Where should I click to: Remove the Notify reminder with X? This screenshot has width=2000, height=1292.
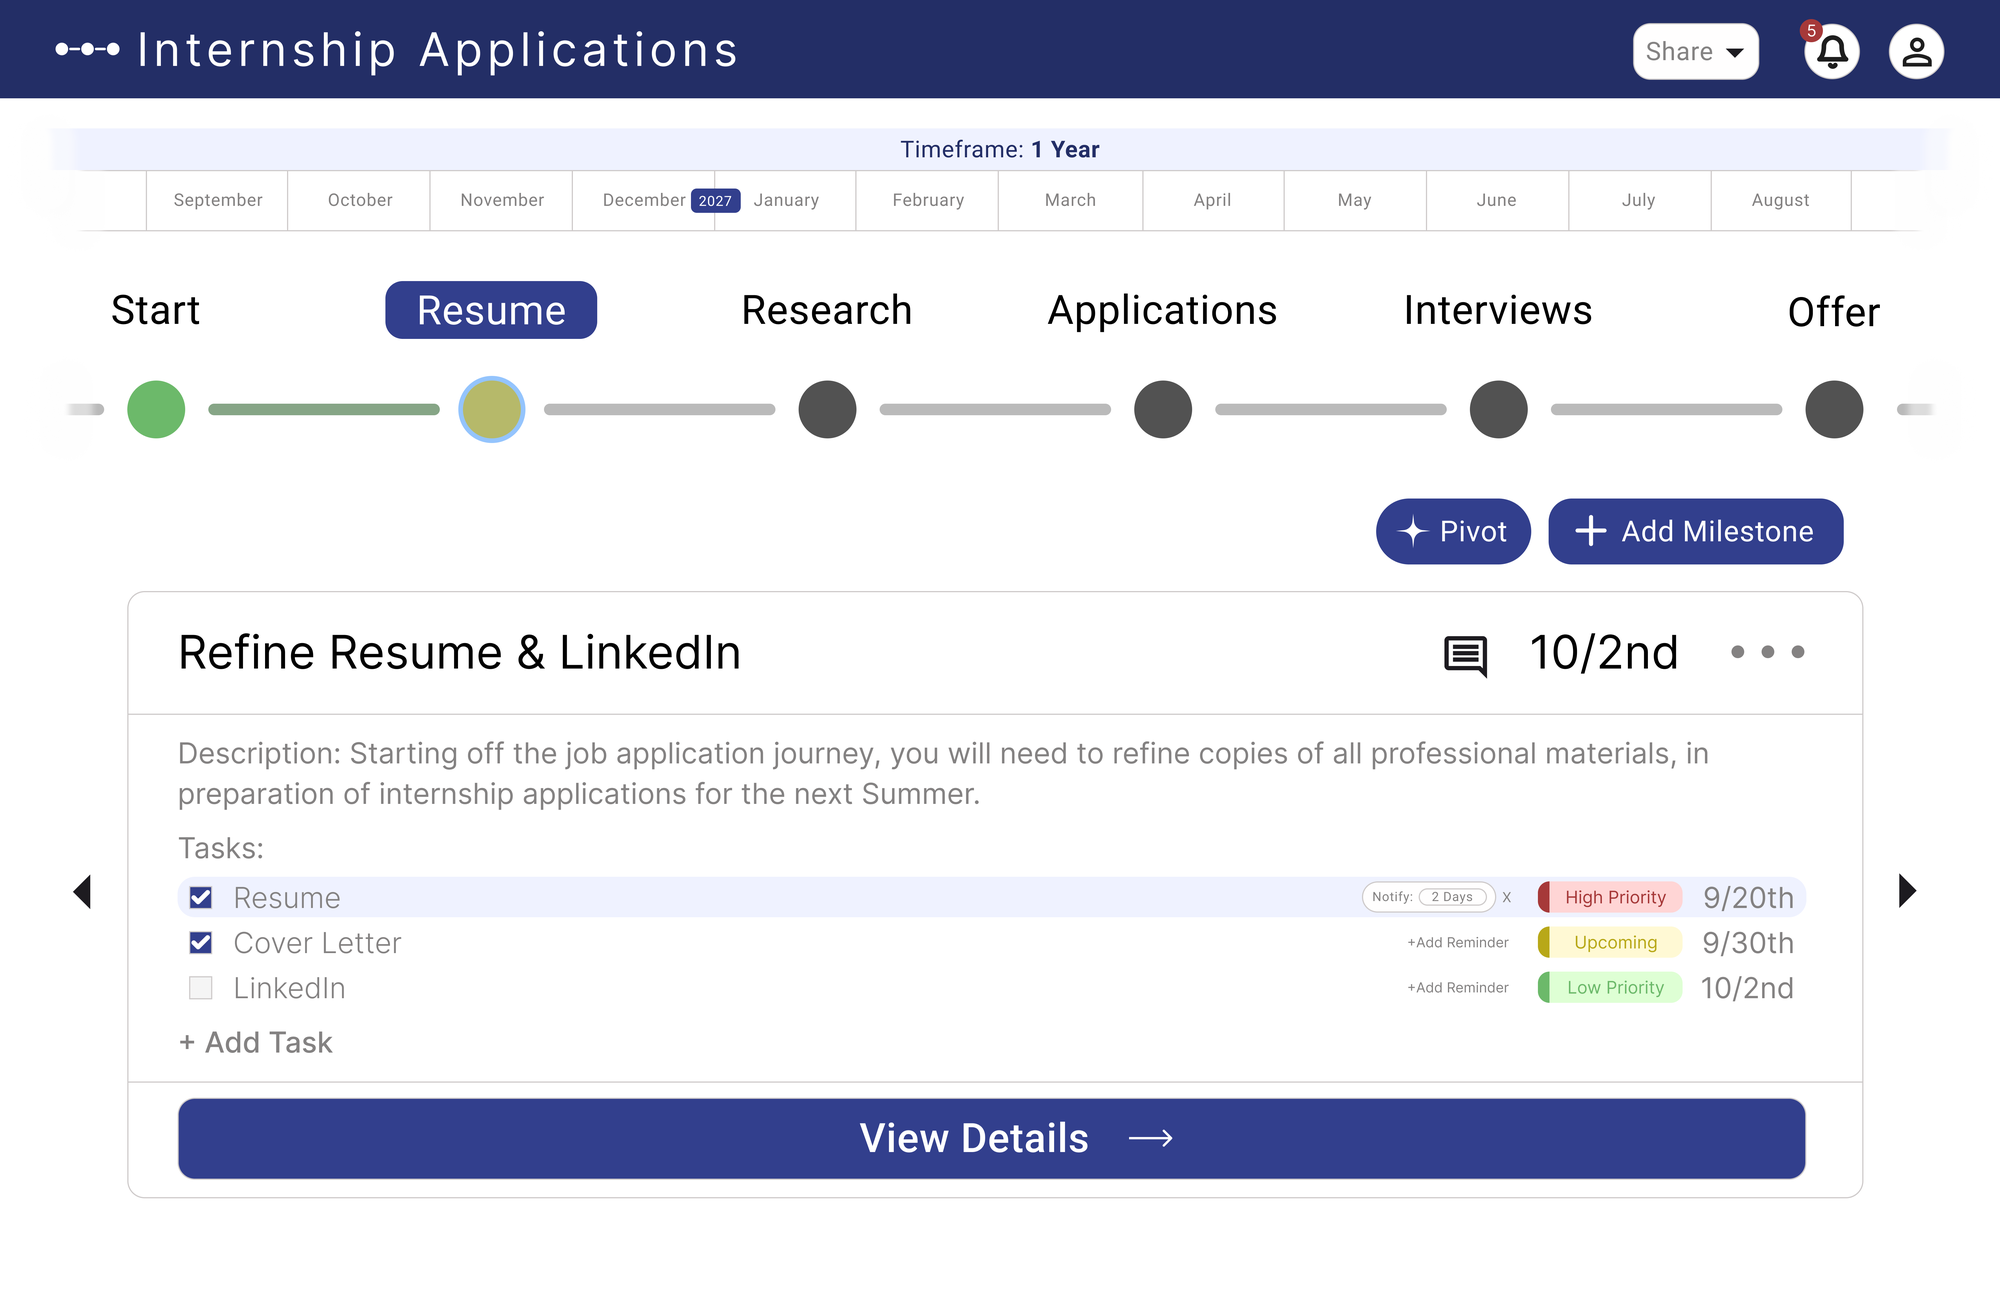(x=1506, y=897)
